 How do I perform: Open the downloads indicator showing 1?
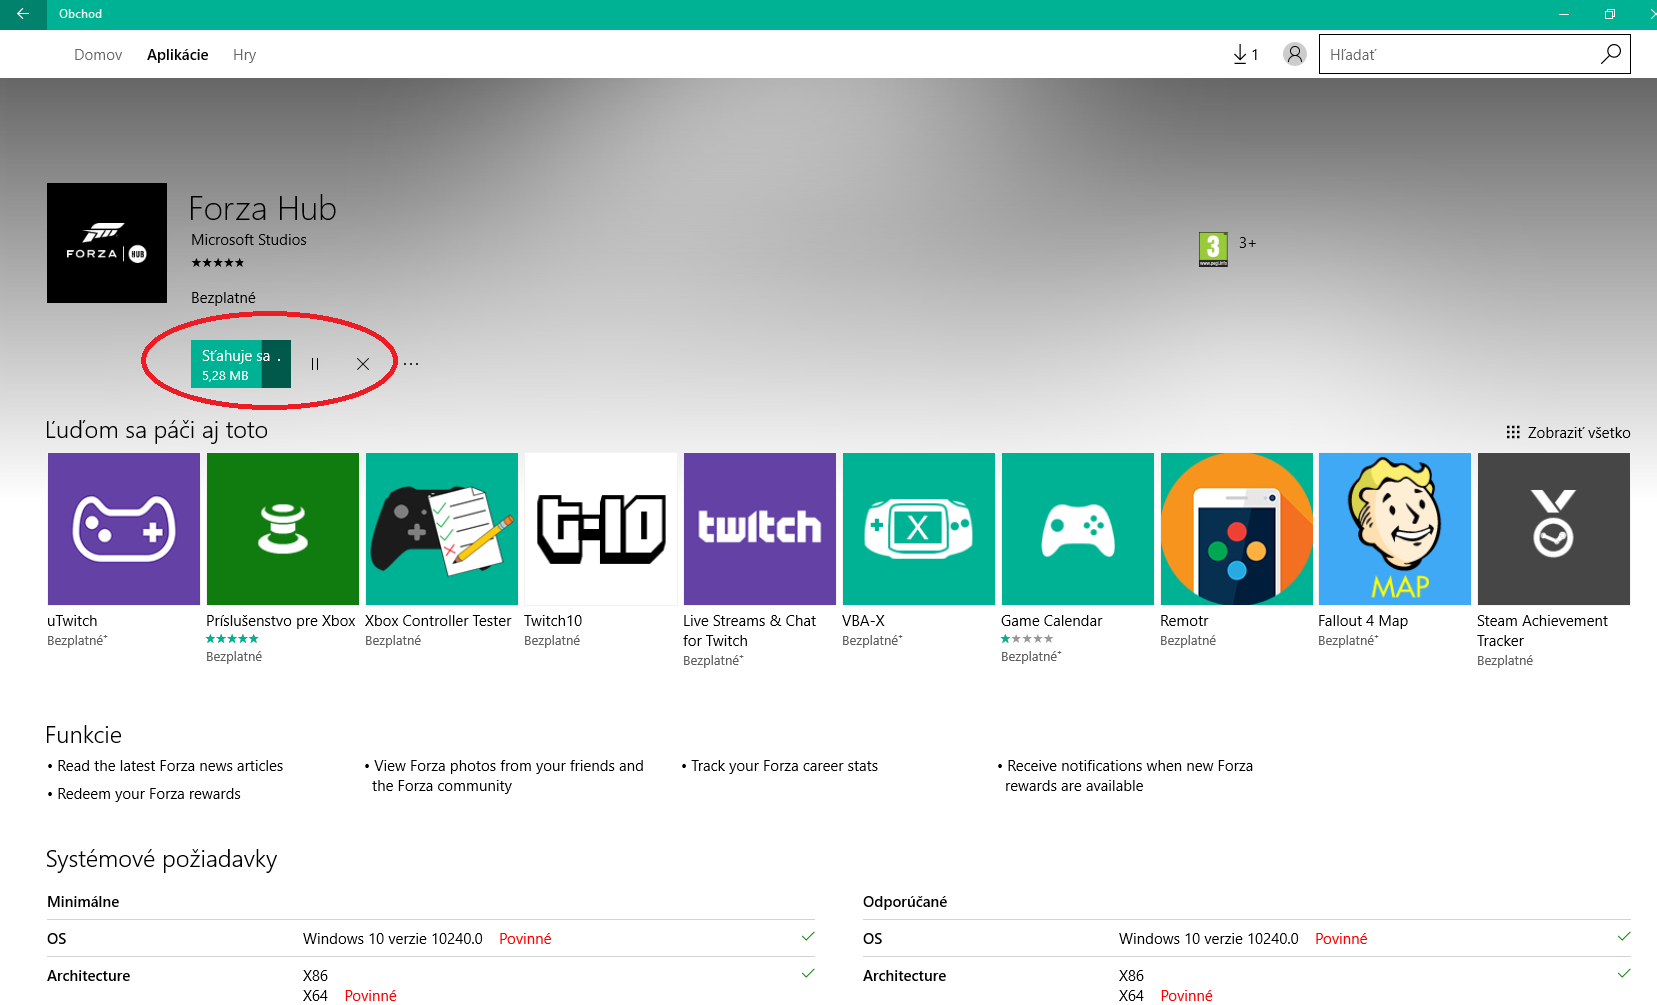click(1246, 54)
